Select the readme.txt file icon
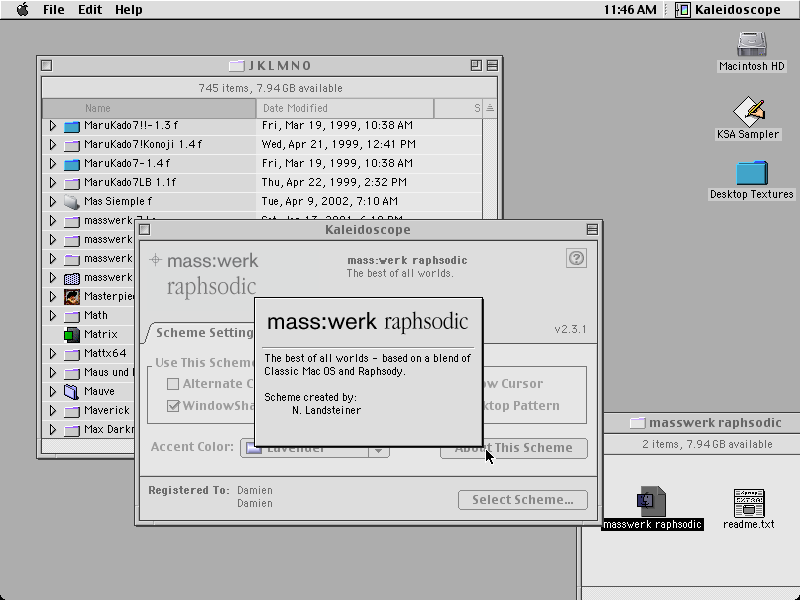The width and height of the screenshot is (800, 600). point(748,503)
